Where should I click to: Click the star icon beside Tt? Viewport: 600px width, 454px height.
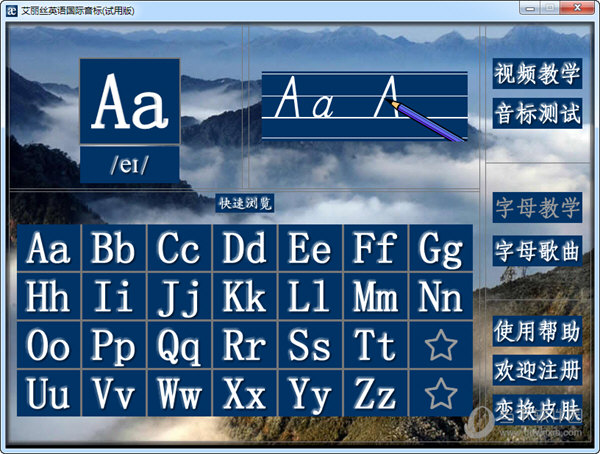pos(440,345)
